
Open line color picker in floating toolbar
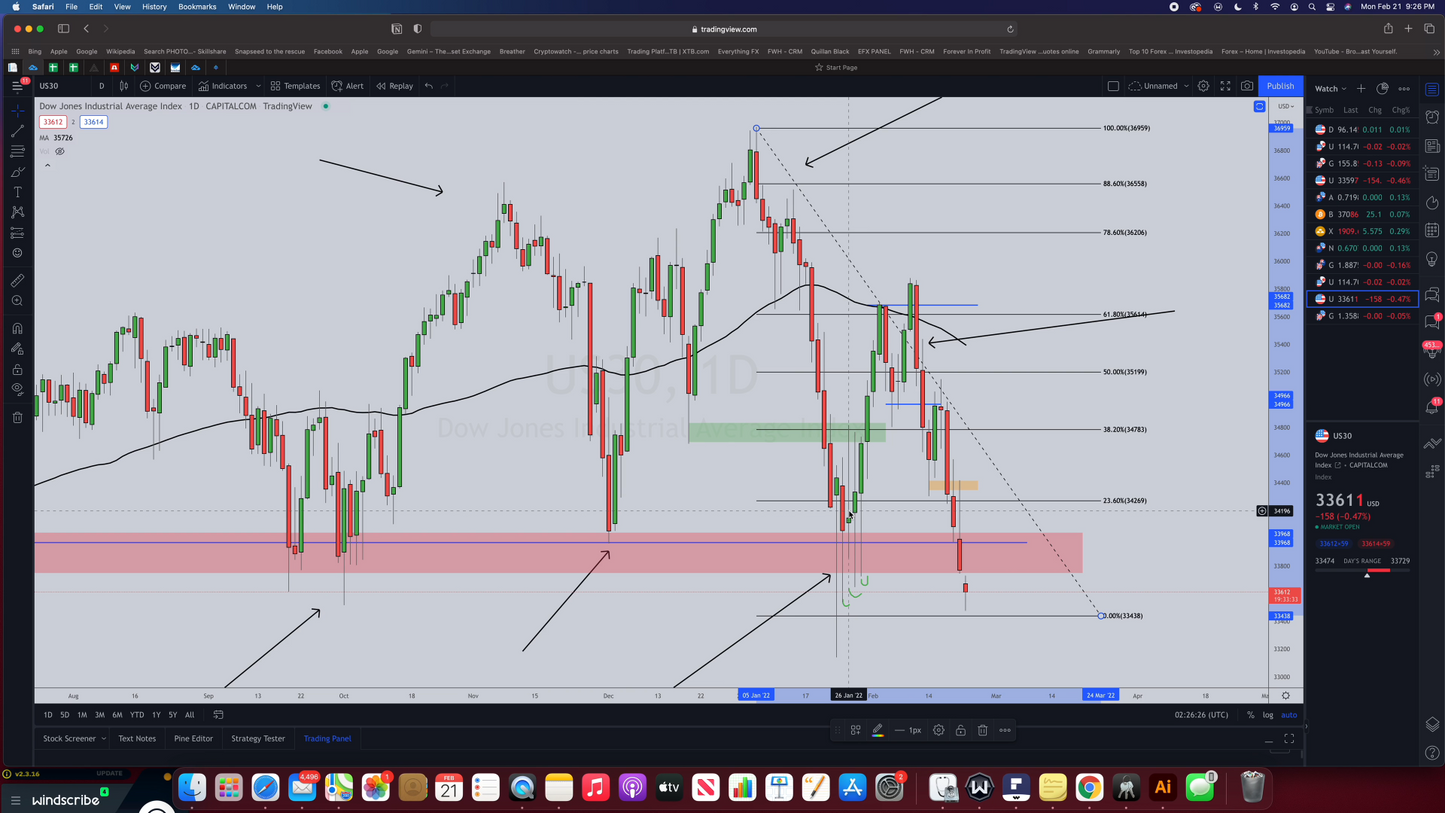pyautogui.click(x=877, y=730)
